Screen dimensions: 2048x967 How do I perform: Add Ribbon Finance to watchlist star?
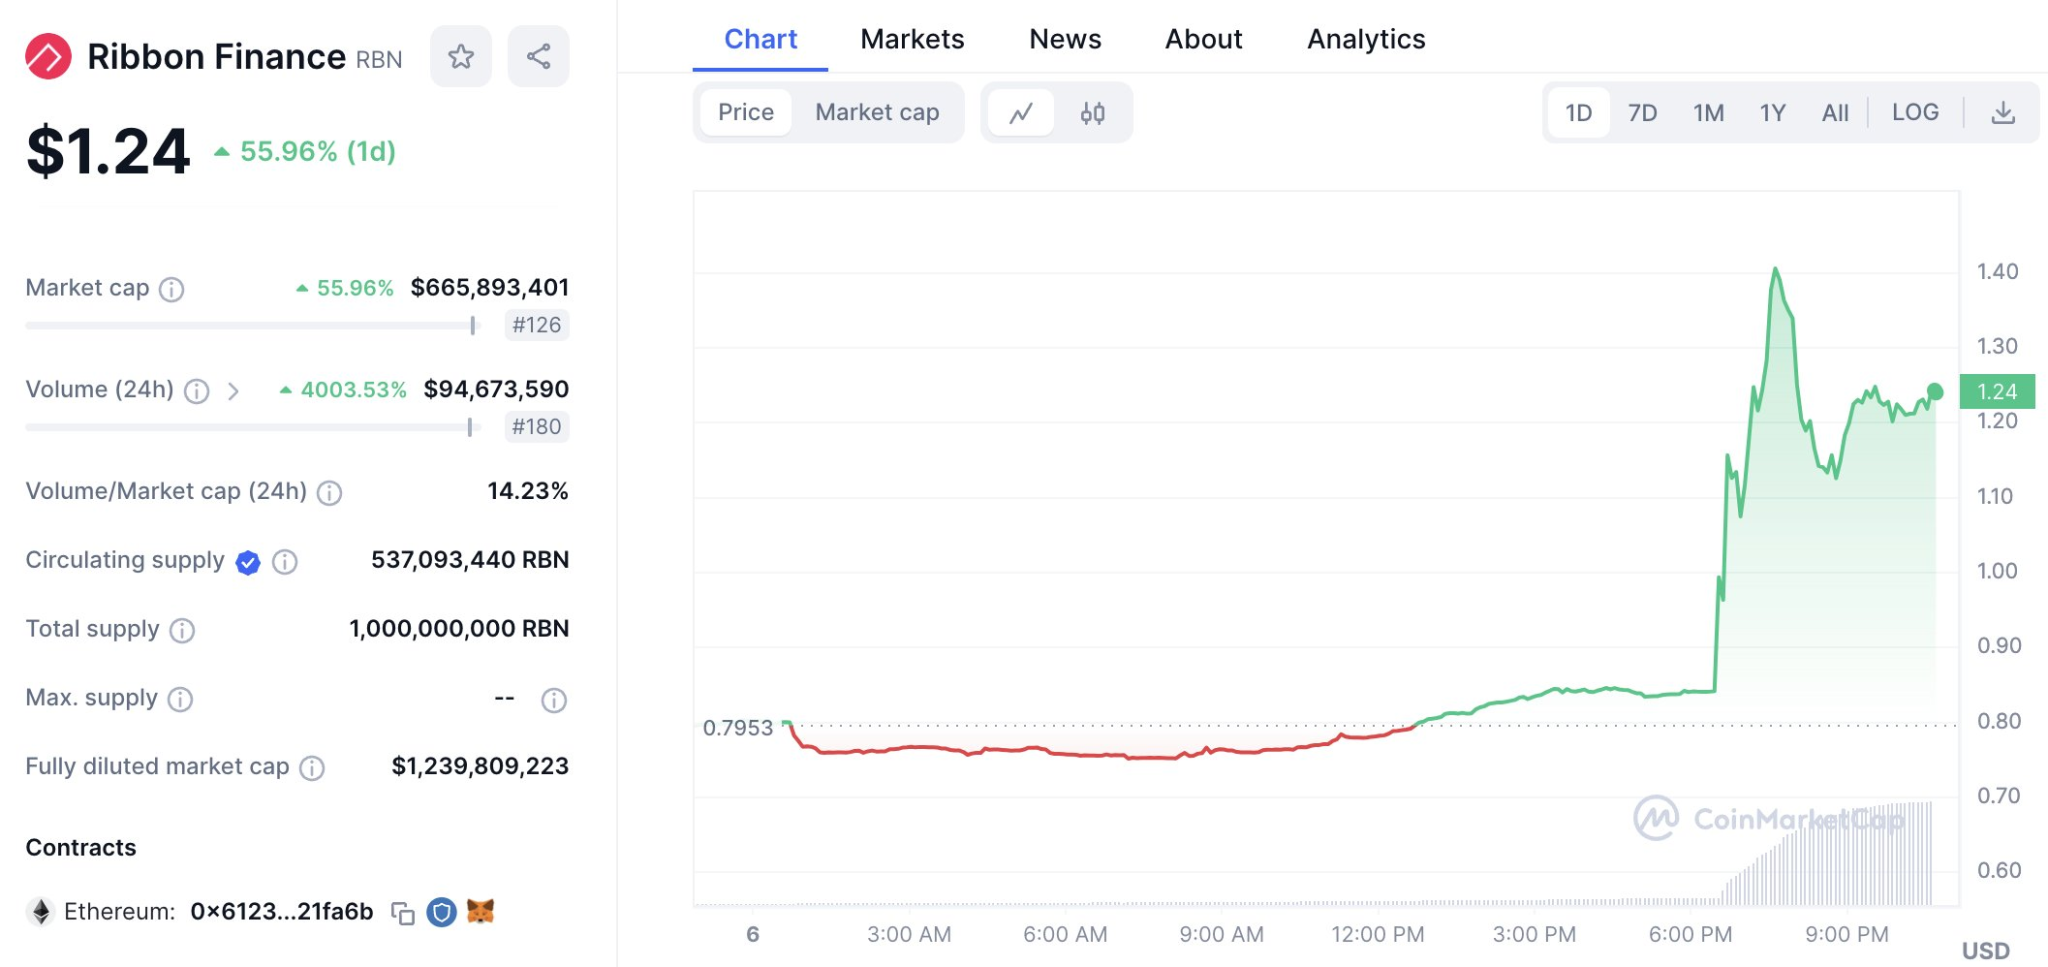click(x=460, y=57)
